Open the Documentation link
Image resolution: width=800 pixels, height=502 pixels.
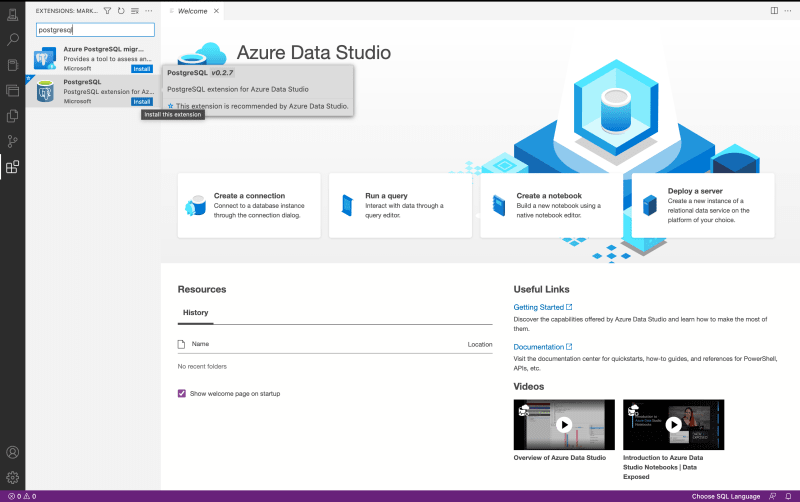[543, 347]
